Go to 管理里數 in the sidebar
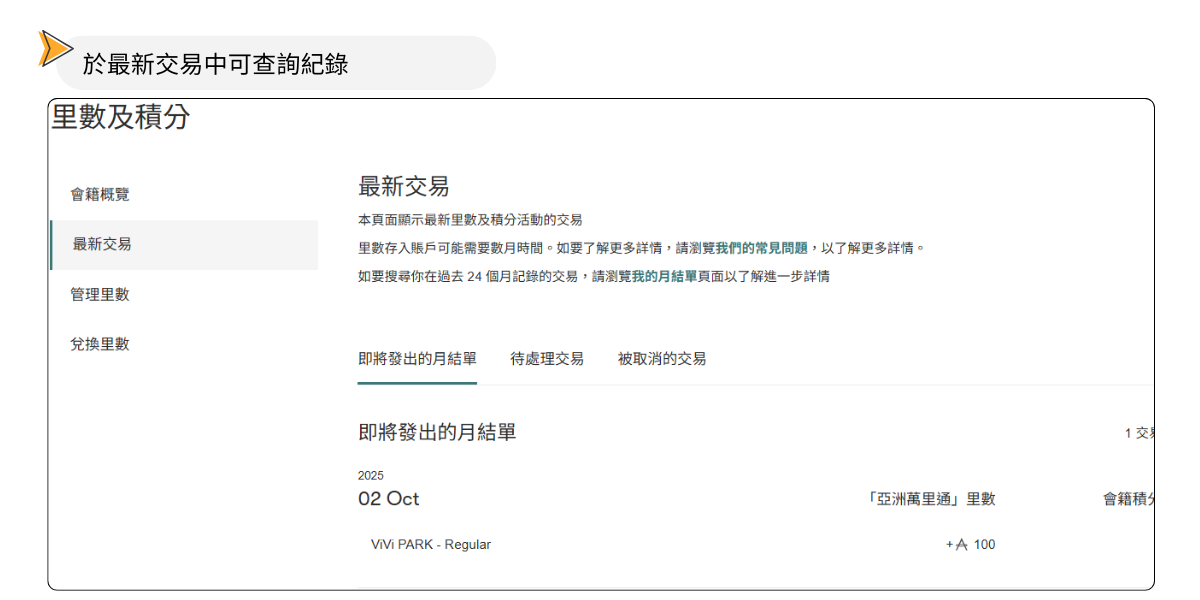The width and height of the screenshot is (1200, 600). pyautogui.click(x=100, y=295)
